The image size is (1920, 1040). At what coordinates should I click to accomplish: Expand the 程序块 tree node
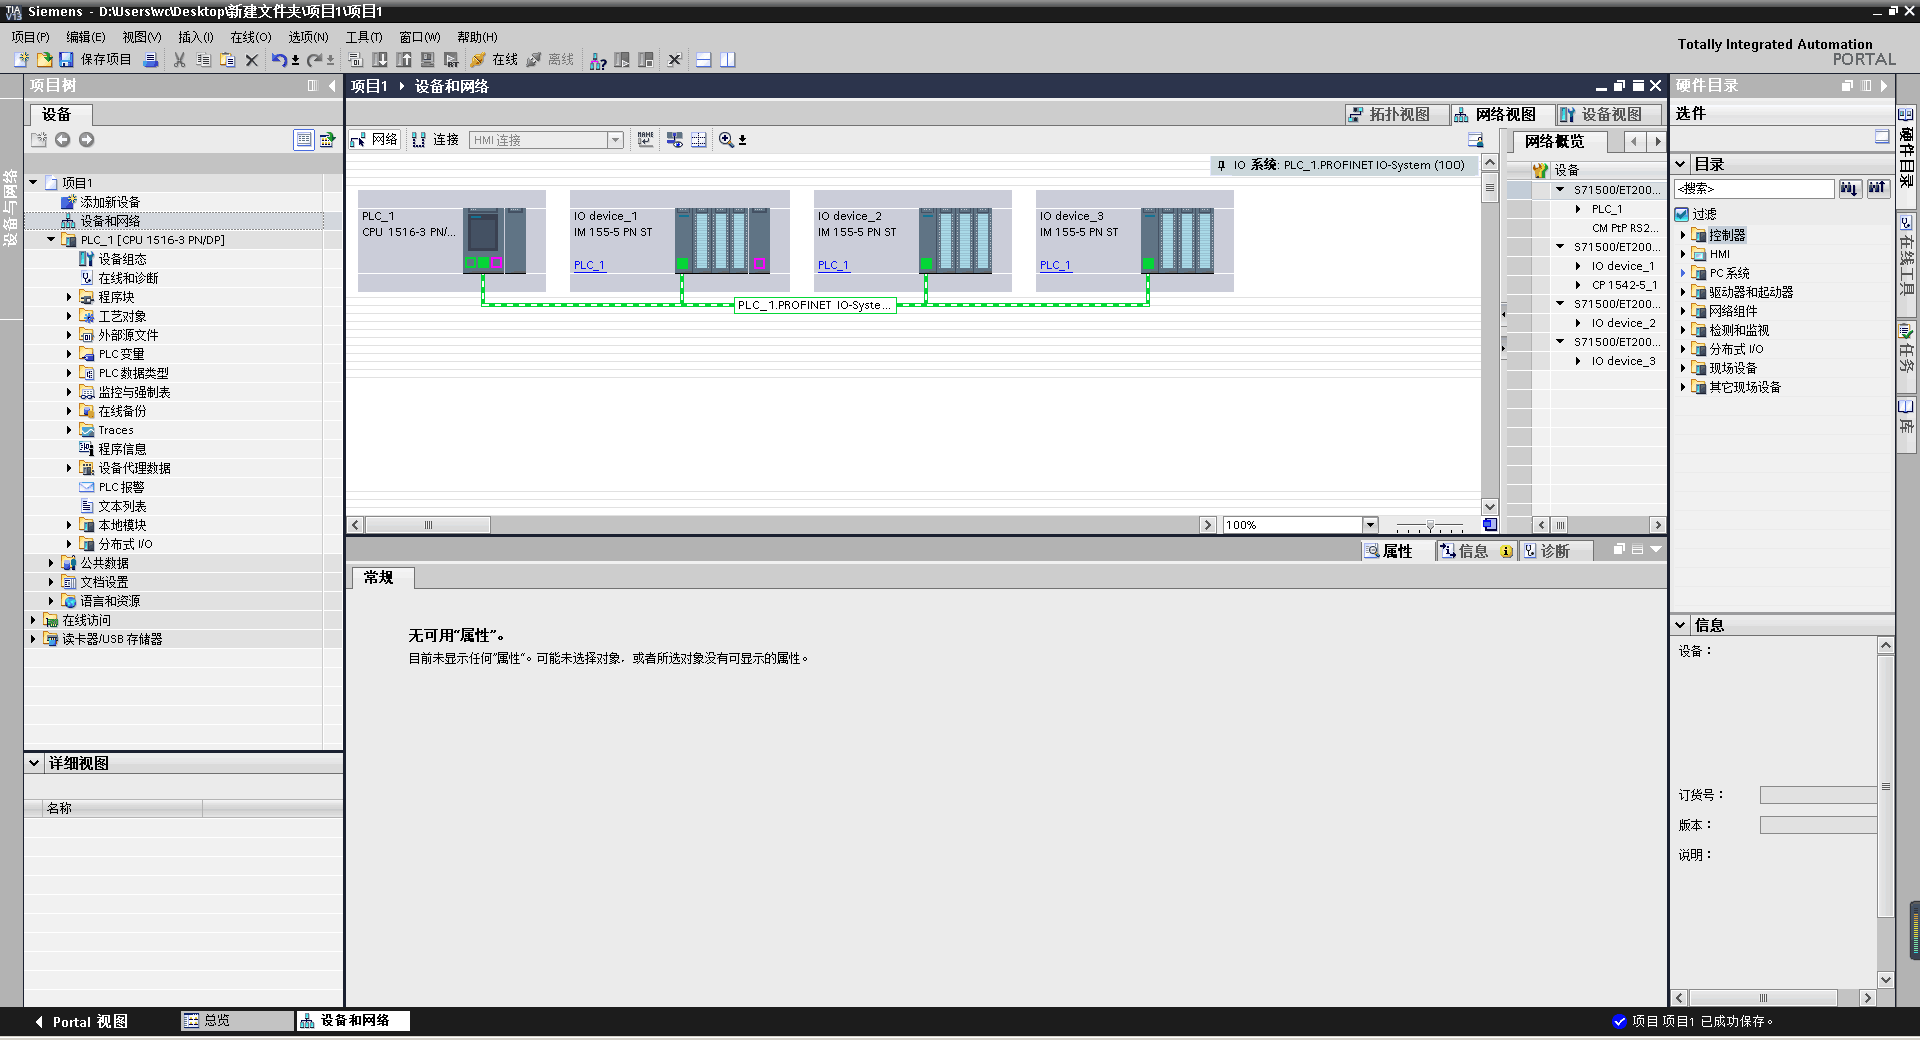click(x=69, y=297)
